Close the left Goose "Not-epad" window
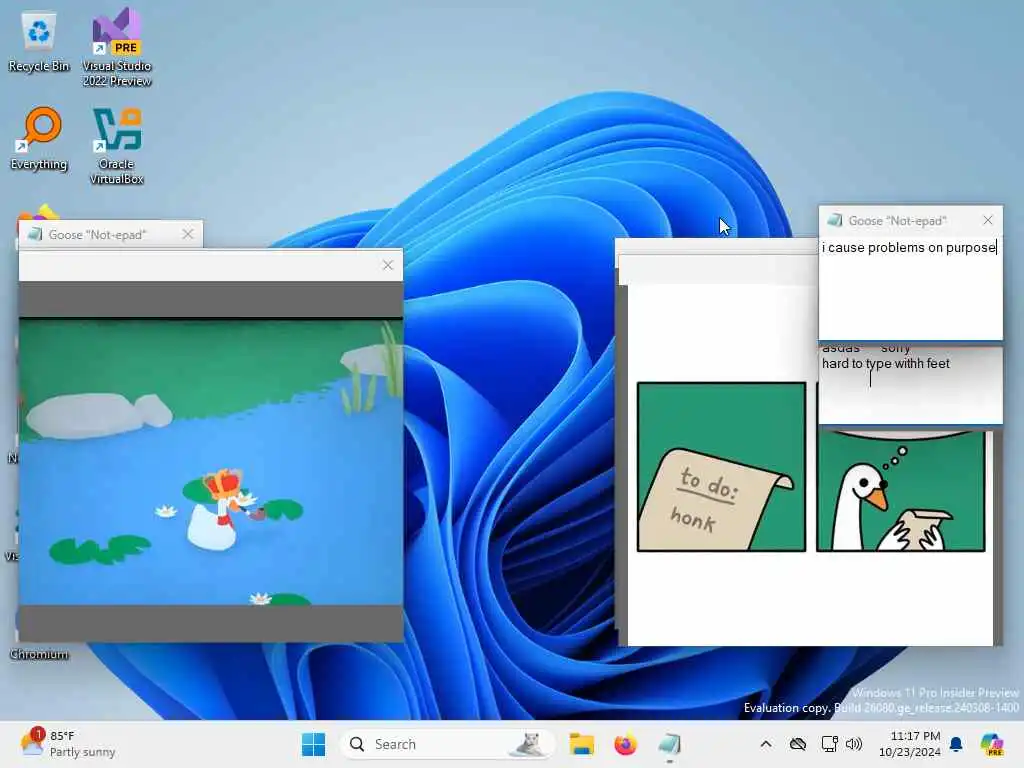The height and width of the screenshot is (768, 1024). (x=188, y=234)
